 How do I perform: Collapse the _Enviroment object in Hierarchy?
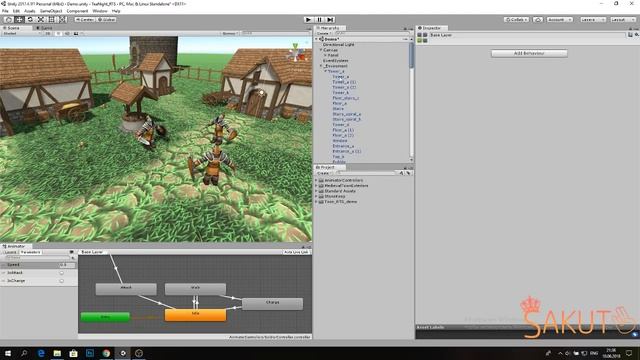pyautogui.click(x=321, y=66)
